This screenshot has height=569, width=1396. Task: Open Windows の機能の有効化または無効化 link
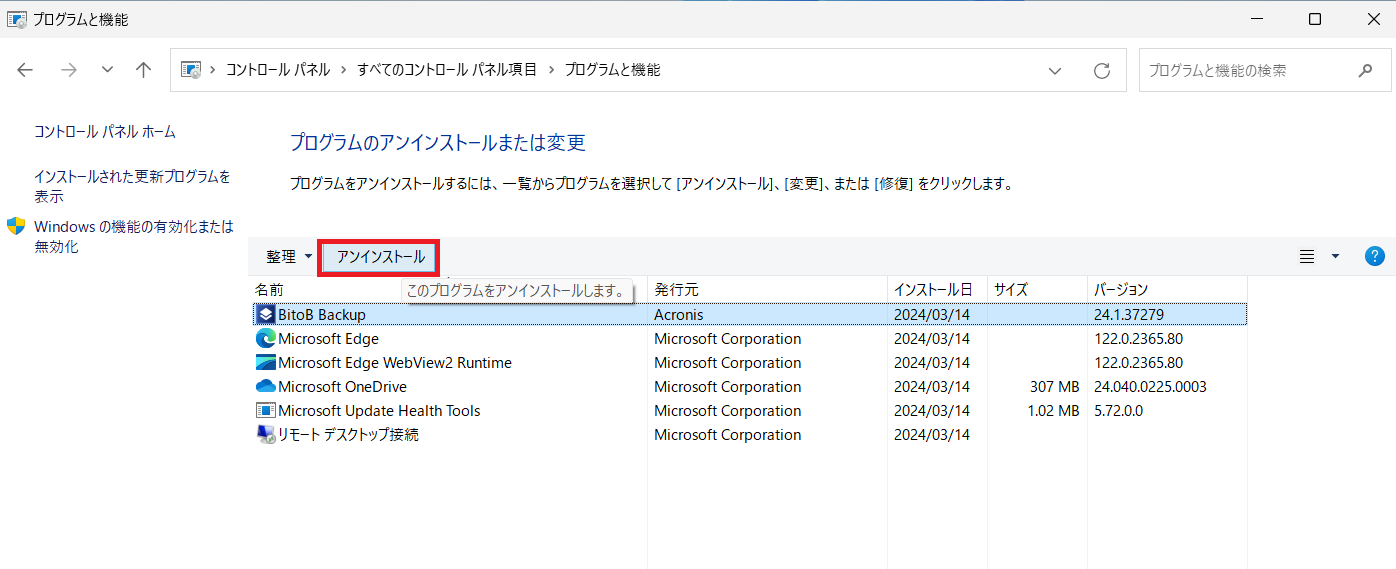[133, 236]
